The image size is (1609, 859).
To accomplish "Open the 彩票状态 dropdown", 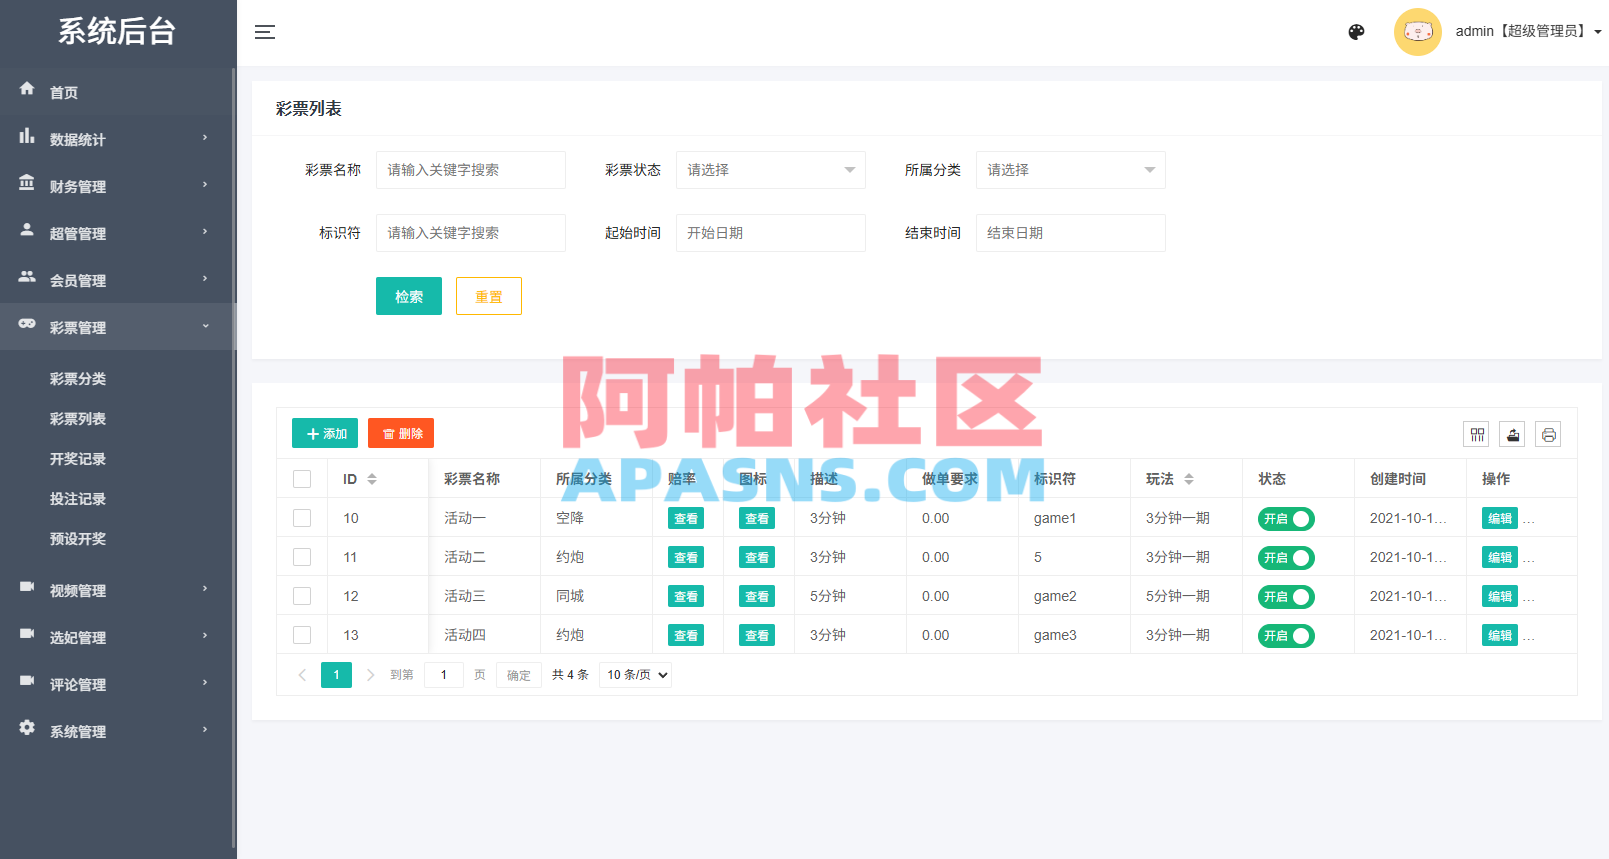I will pos(771,170).
